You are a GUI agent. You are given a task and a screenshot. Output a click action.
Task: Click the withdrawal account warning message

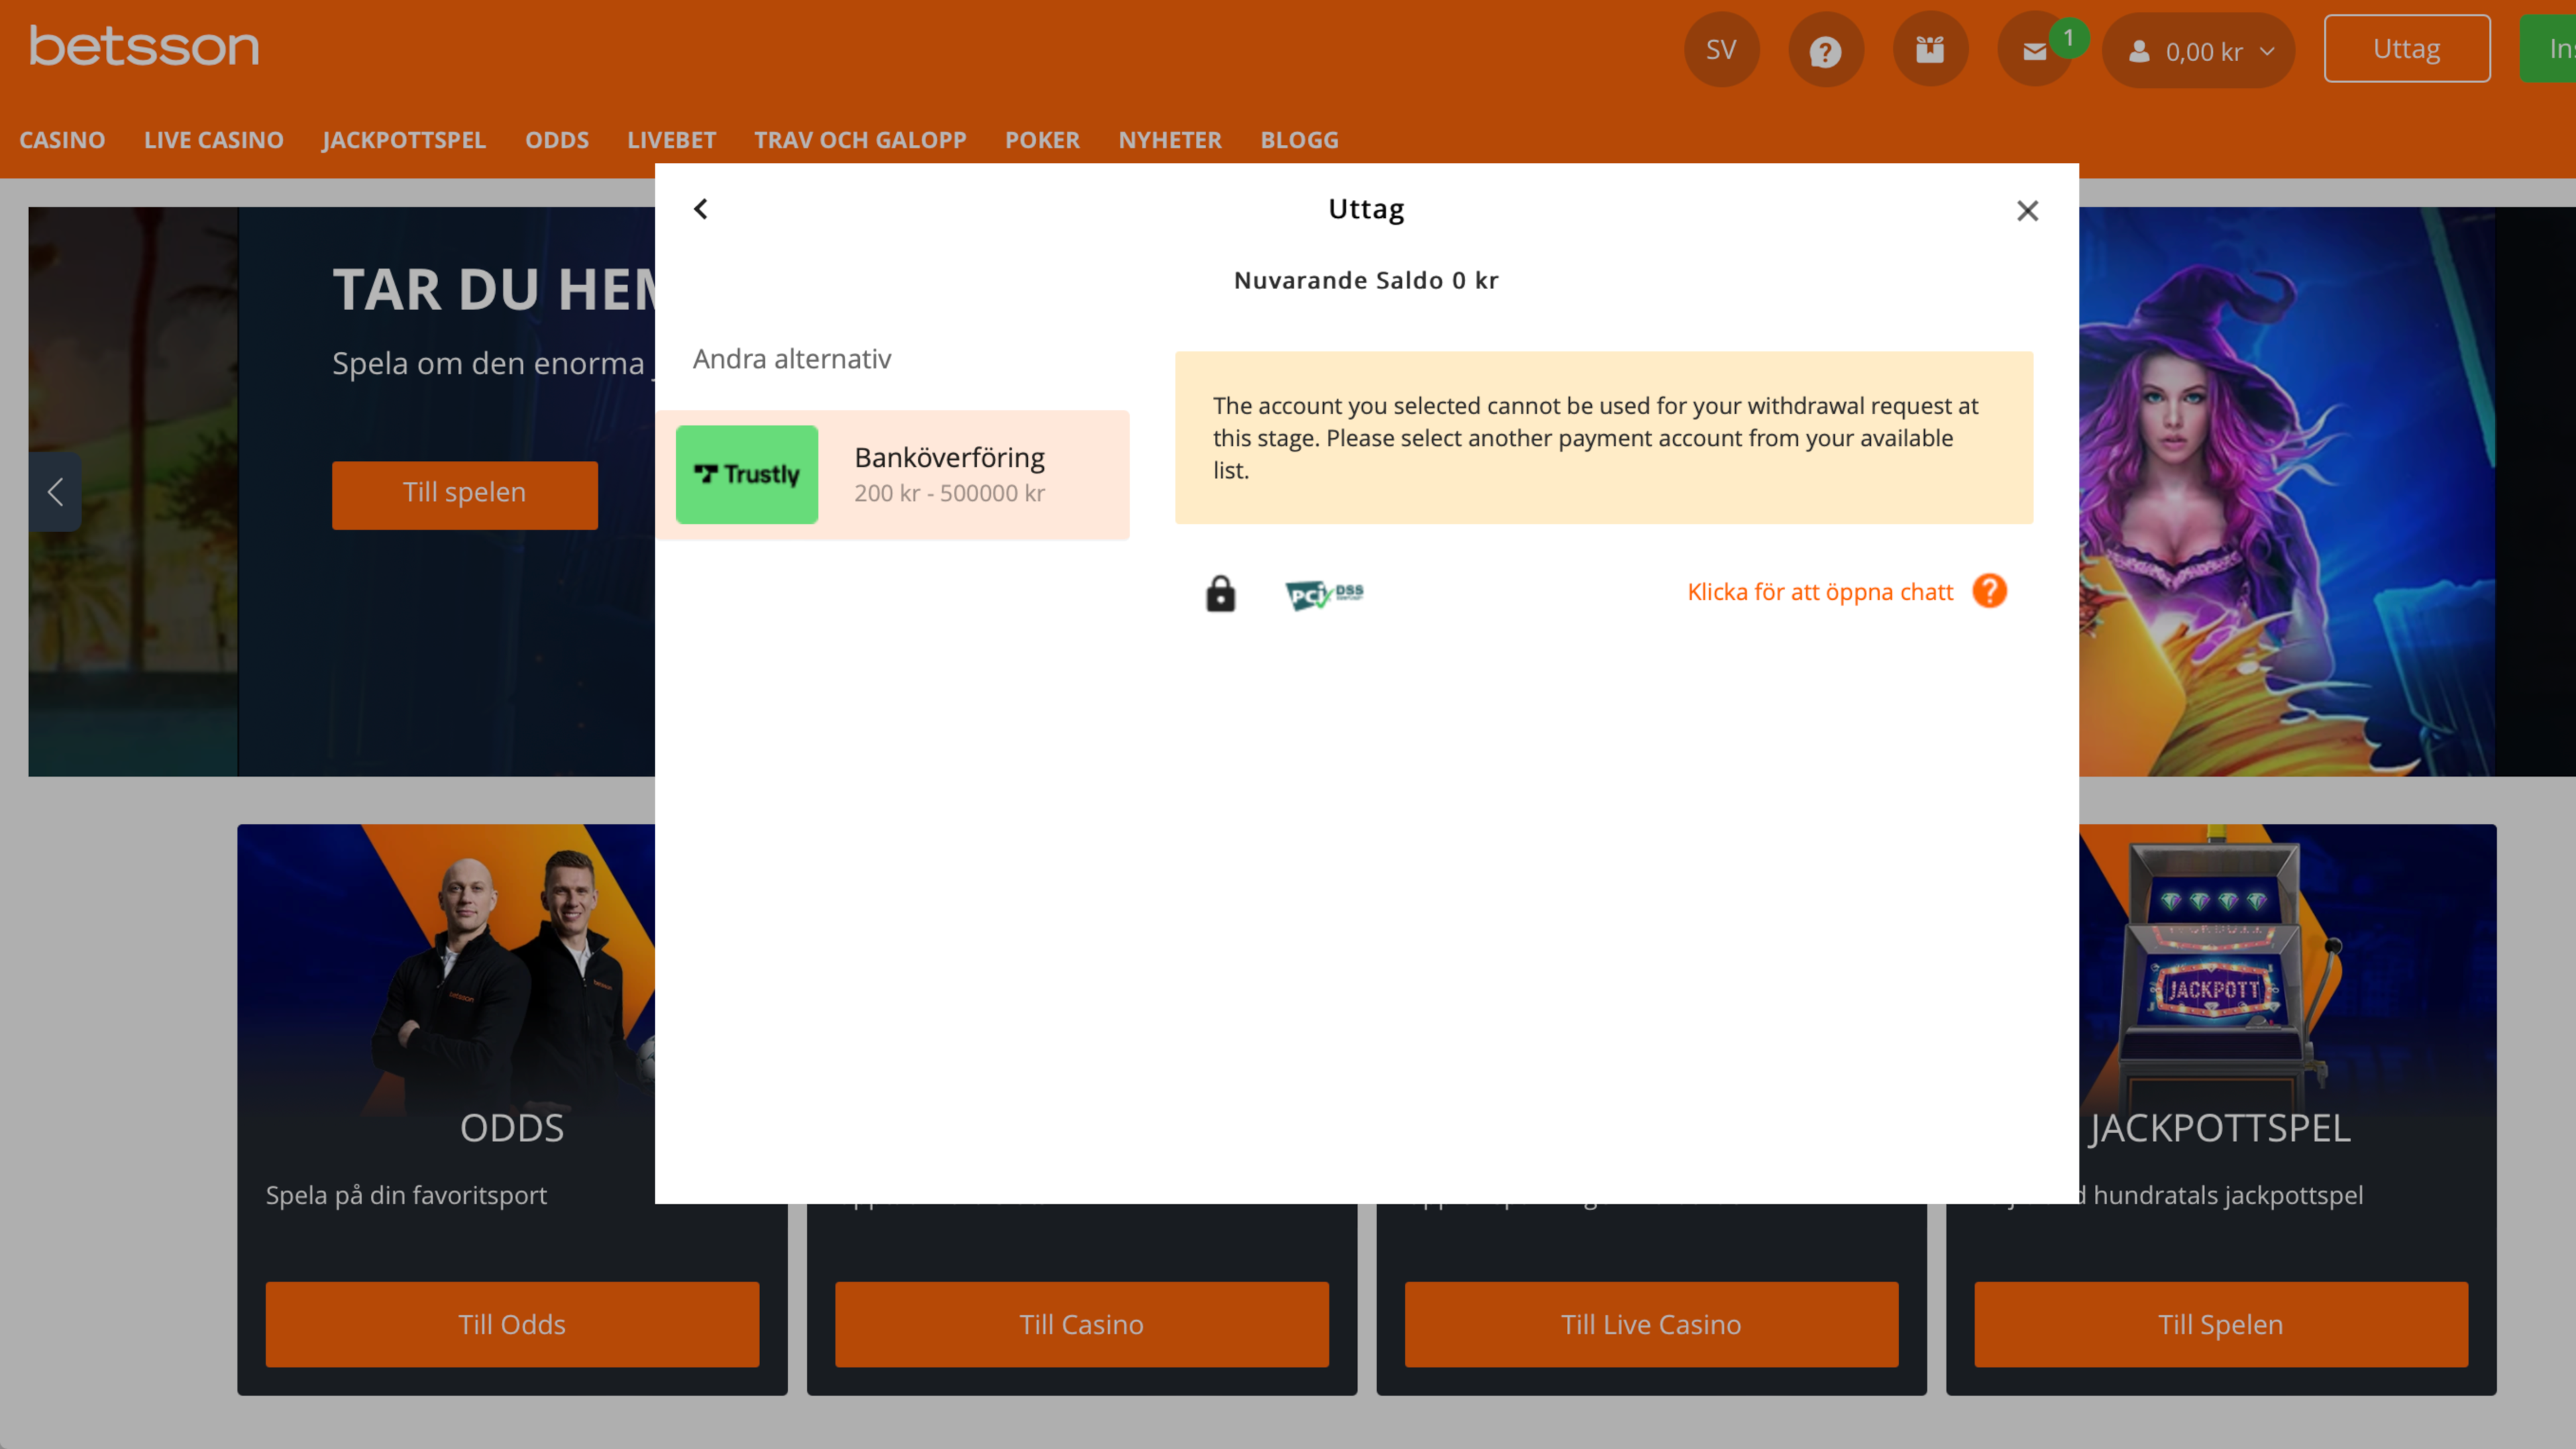[1604, 438]
